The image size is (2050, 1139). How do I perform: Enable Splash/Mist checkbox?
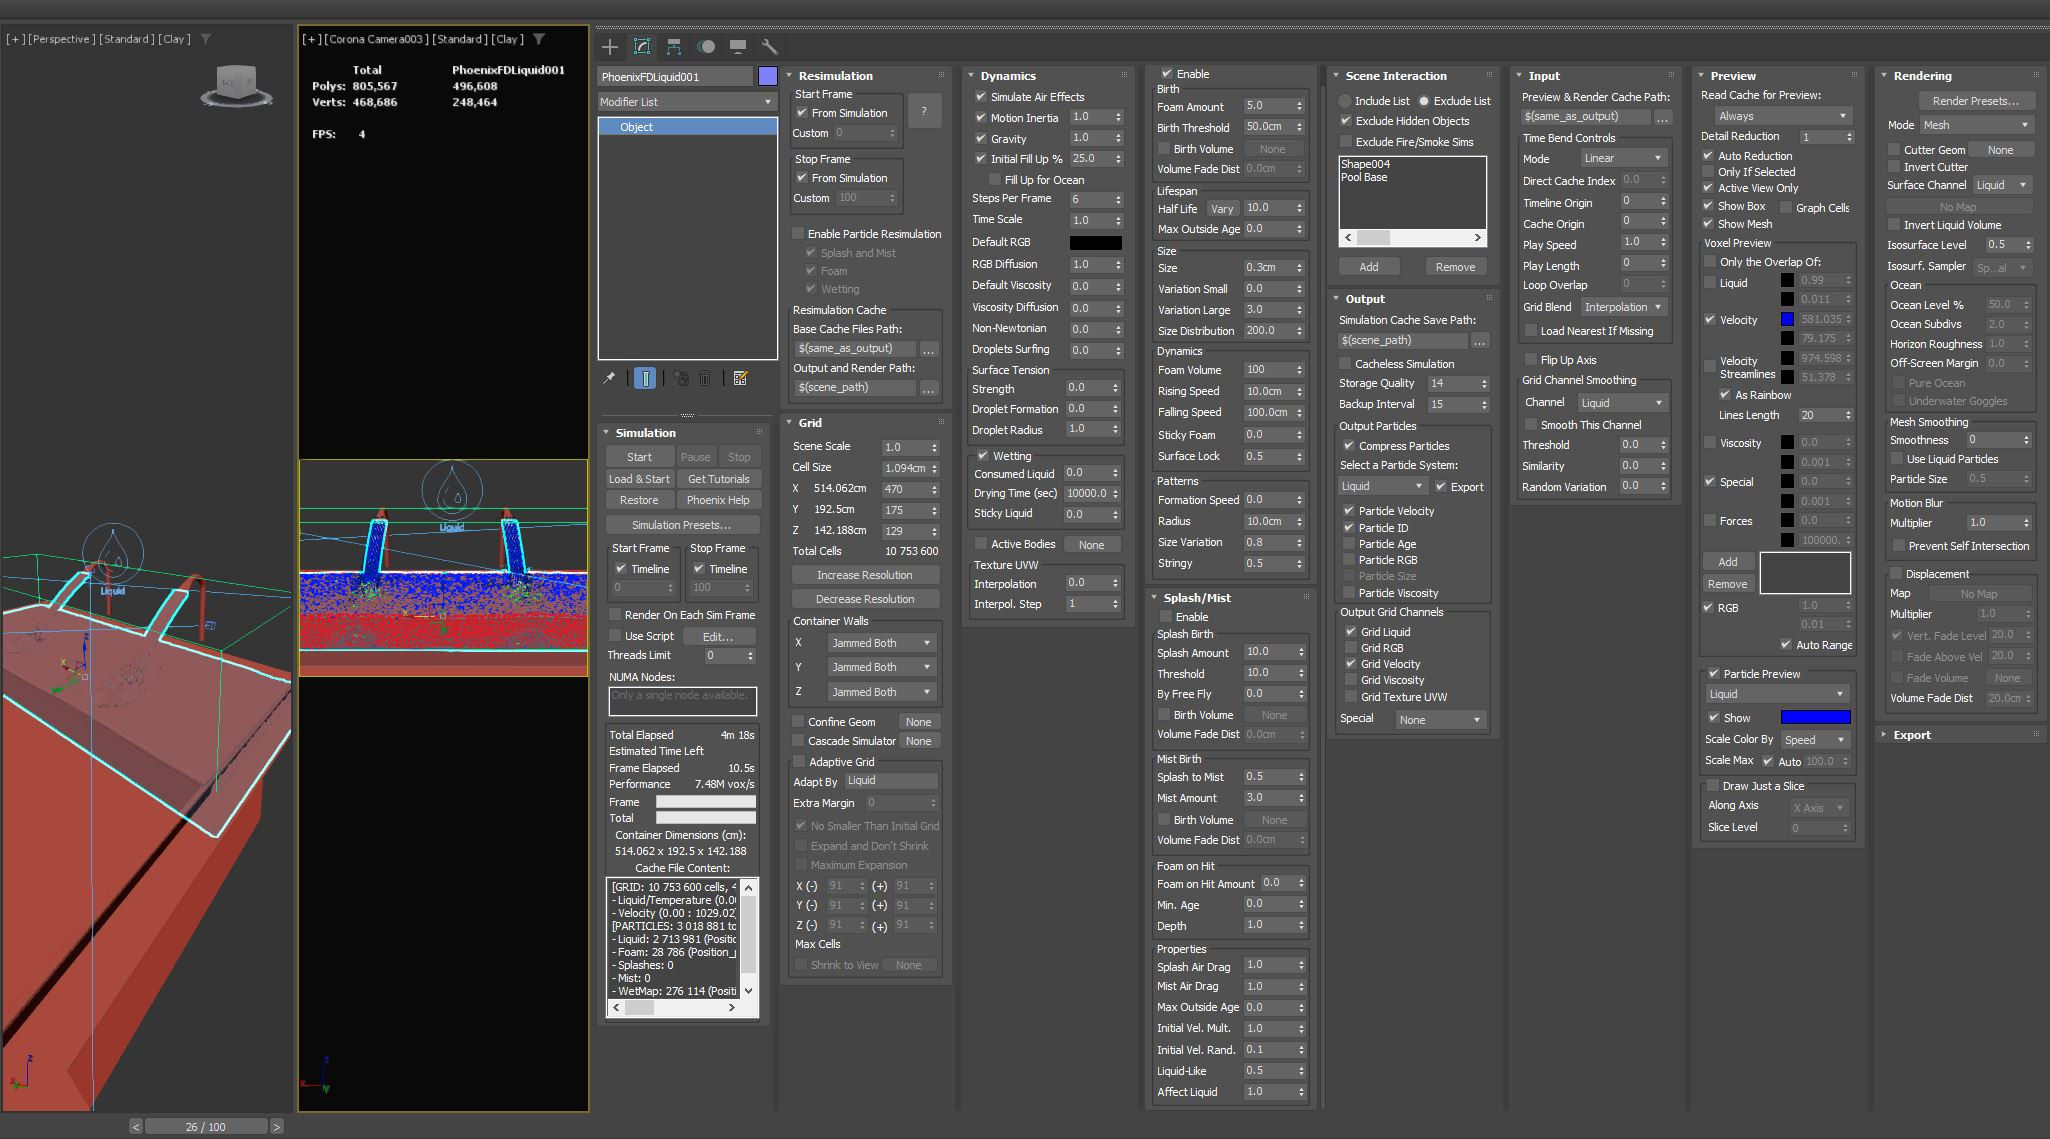[x=1166, y=617]
